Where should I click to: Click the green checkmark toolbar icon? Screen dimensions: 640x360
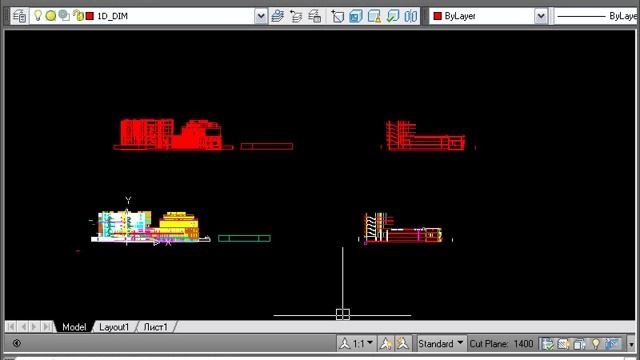(x=393, y=16)
